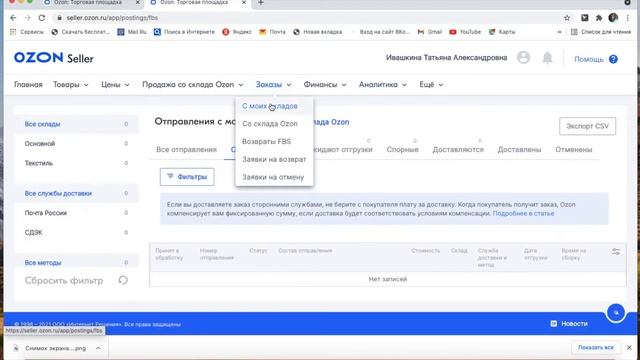Select Заявки на возврат menu item
Viewport: 640px width, 360px height.
click(274, 159)
